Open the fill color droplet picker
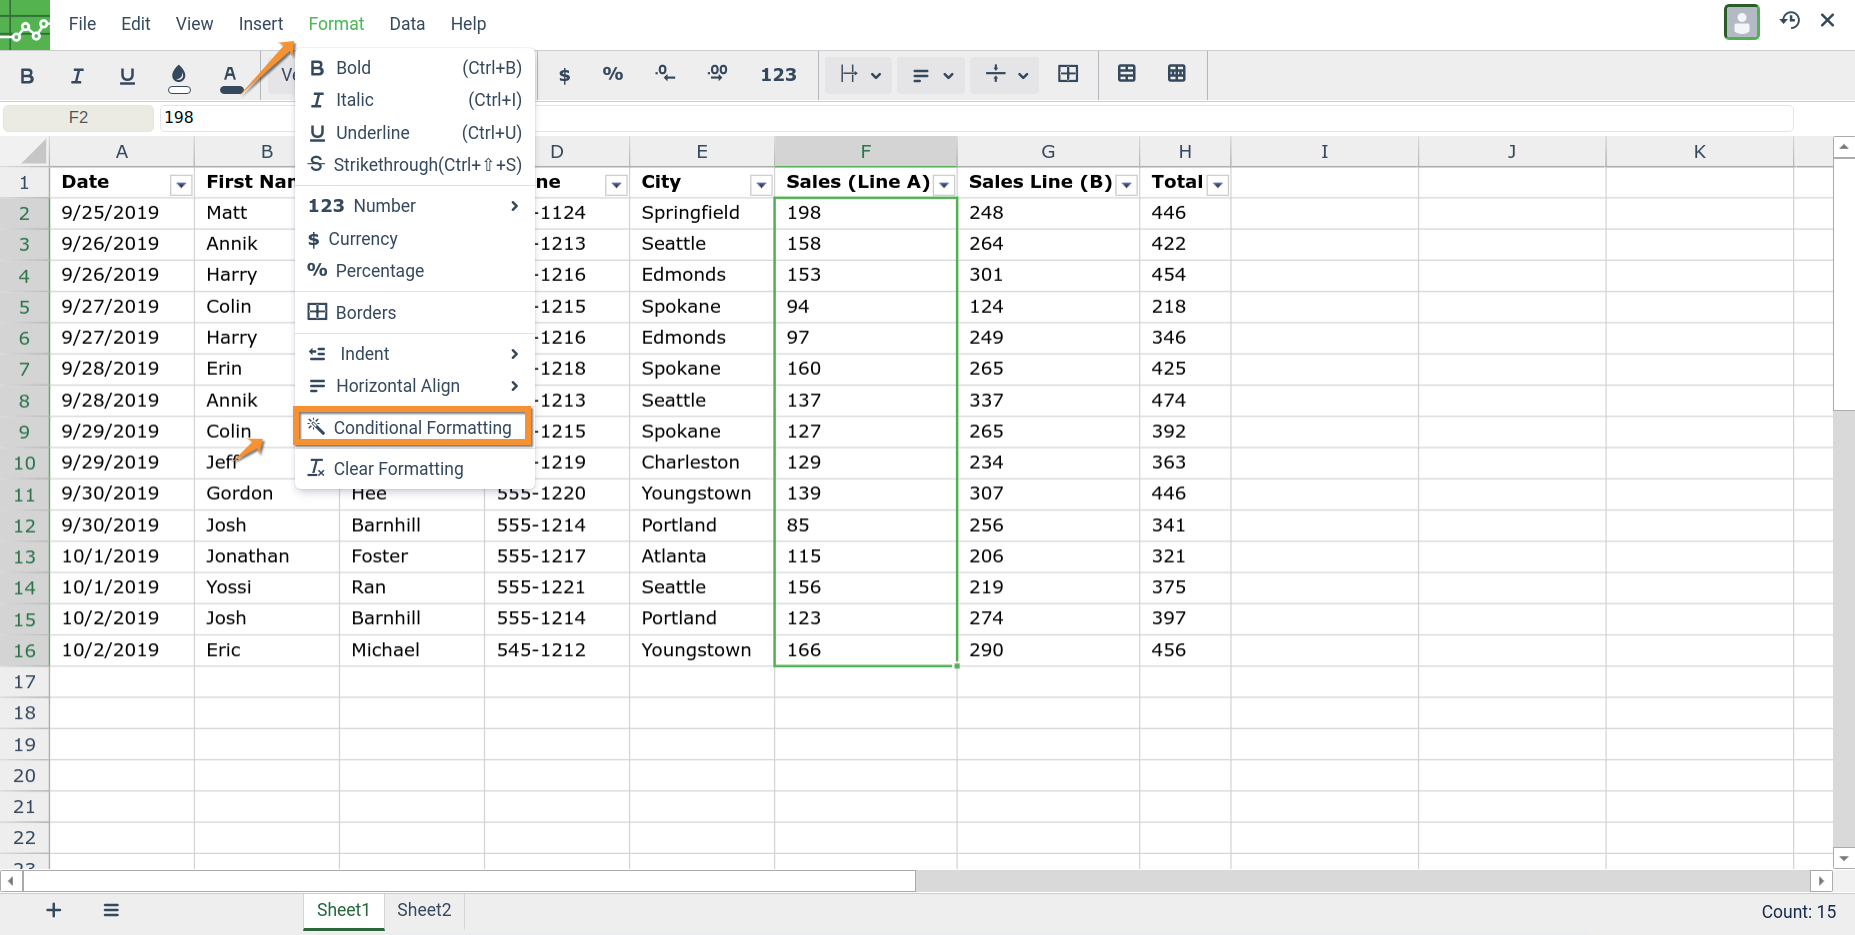This screenshot has height=935, width=1855. click(x=179, y=76)
